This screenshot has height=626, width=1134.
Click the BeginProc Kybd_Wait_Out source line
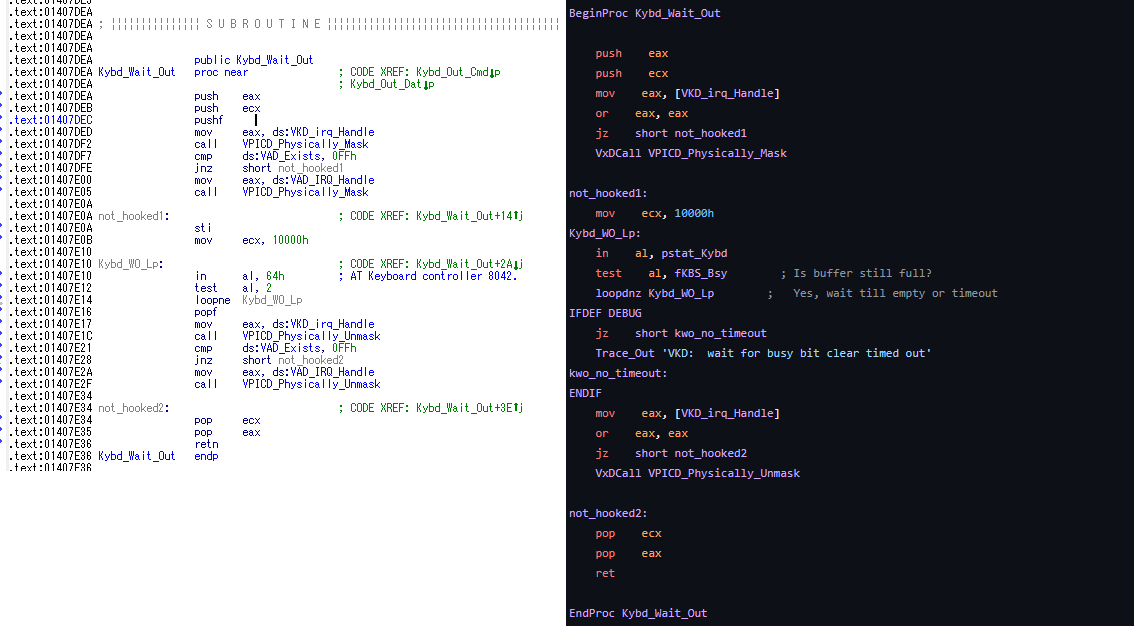coord(644,13)
